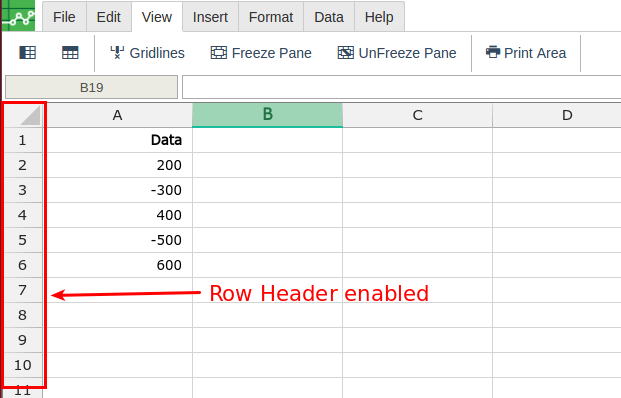Click into the formula bar
Viewport: 621px width, 398px height.
click(401, 87)
